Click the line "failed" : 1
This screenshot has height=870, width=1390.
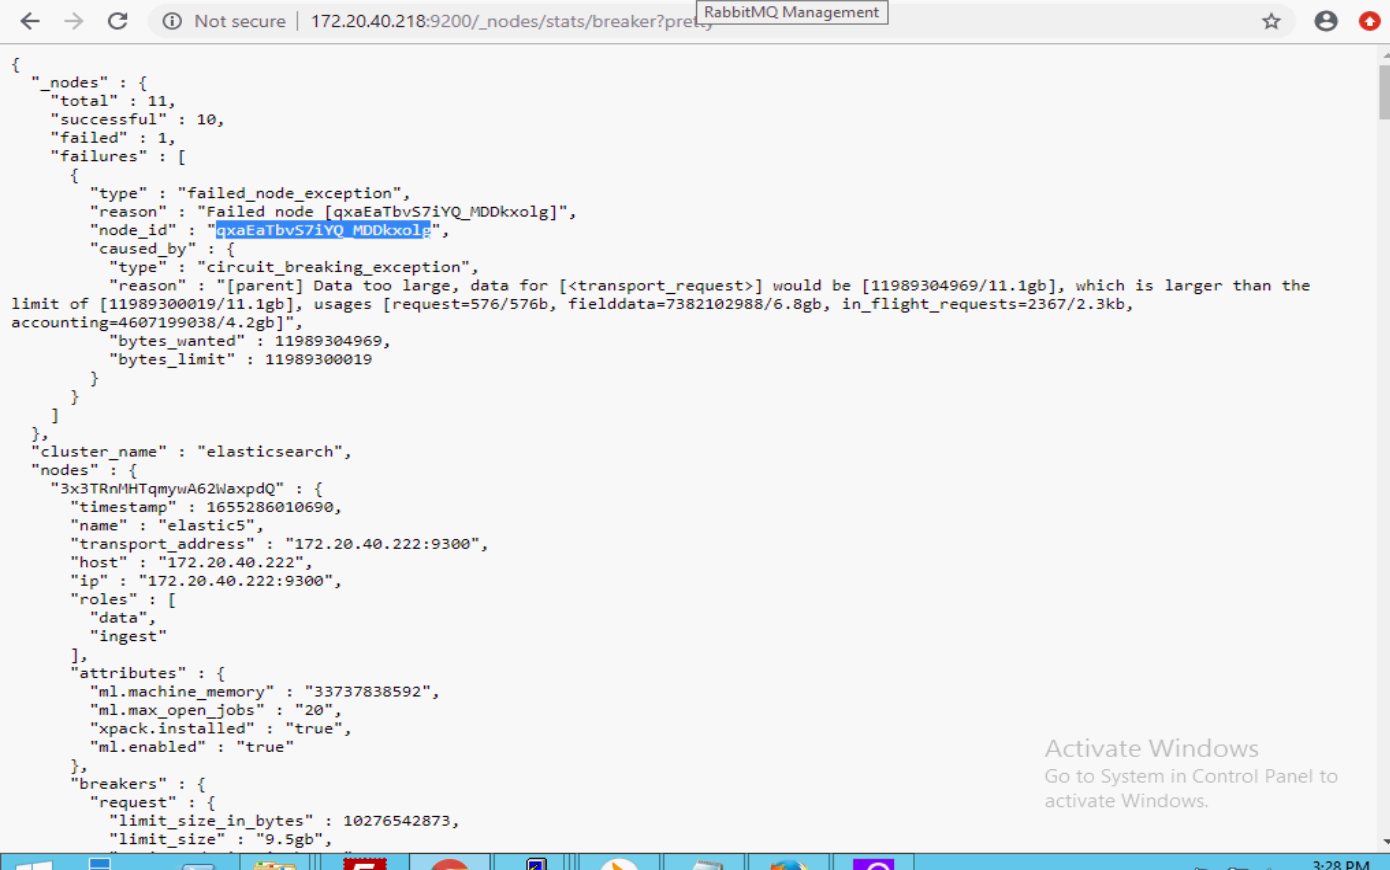click(113, 138)
